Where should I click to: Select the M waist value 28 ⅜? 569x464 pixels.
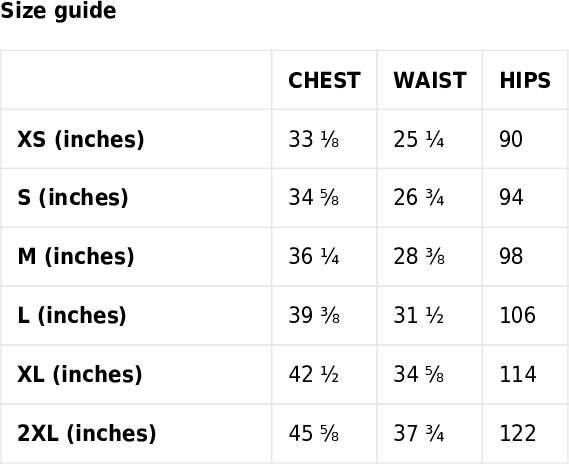coord(419,256)
